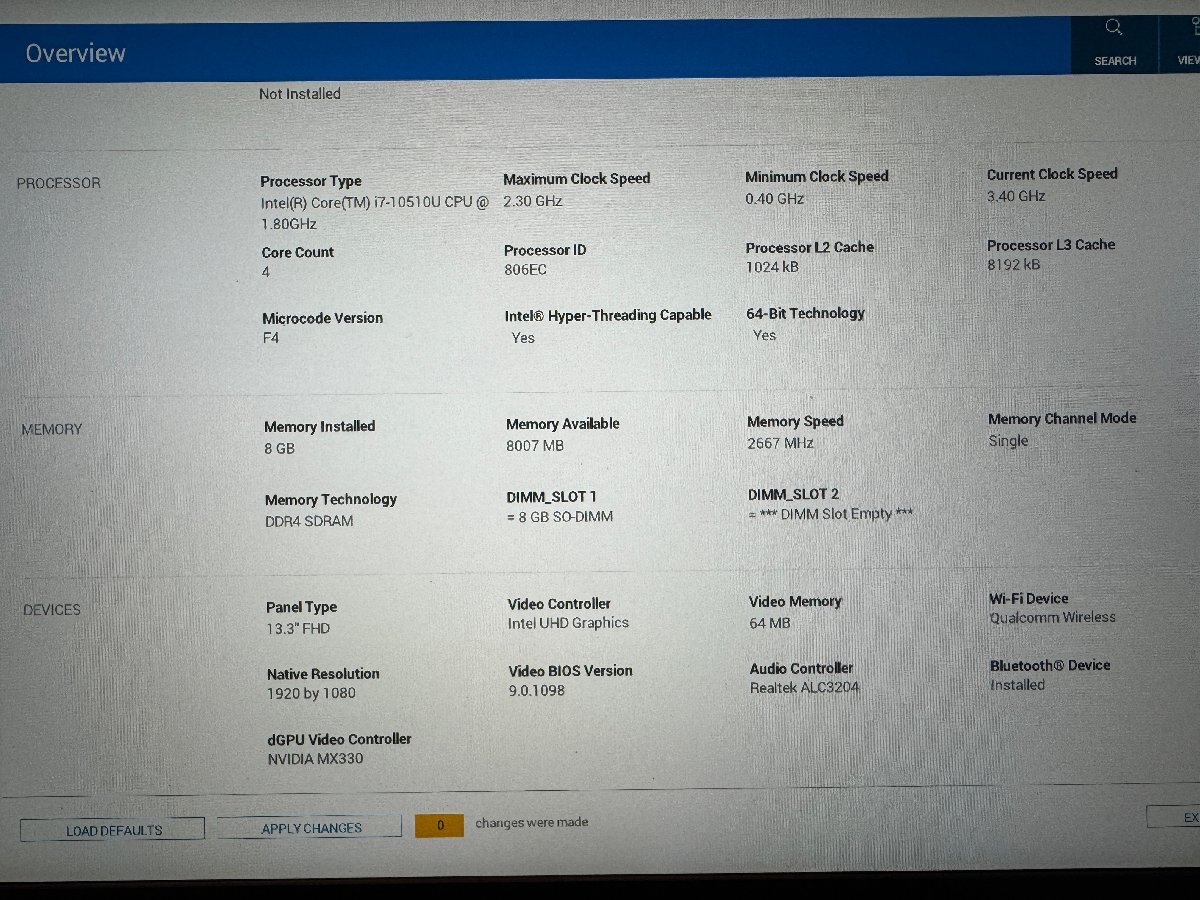Click the dGPU Video Controller label
The width and height of the screenshot is (1200, 900).
click(339, 740)
